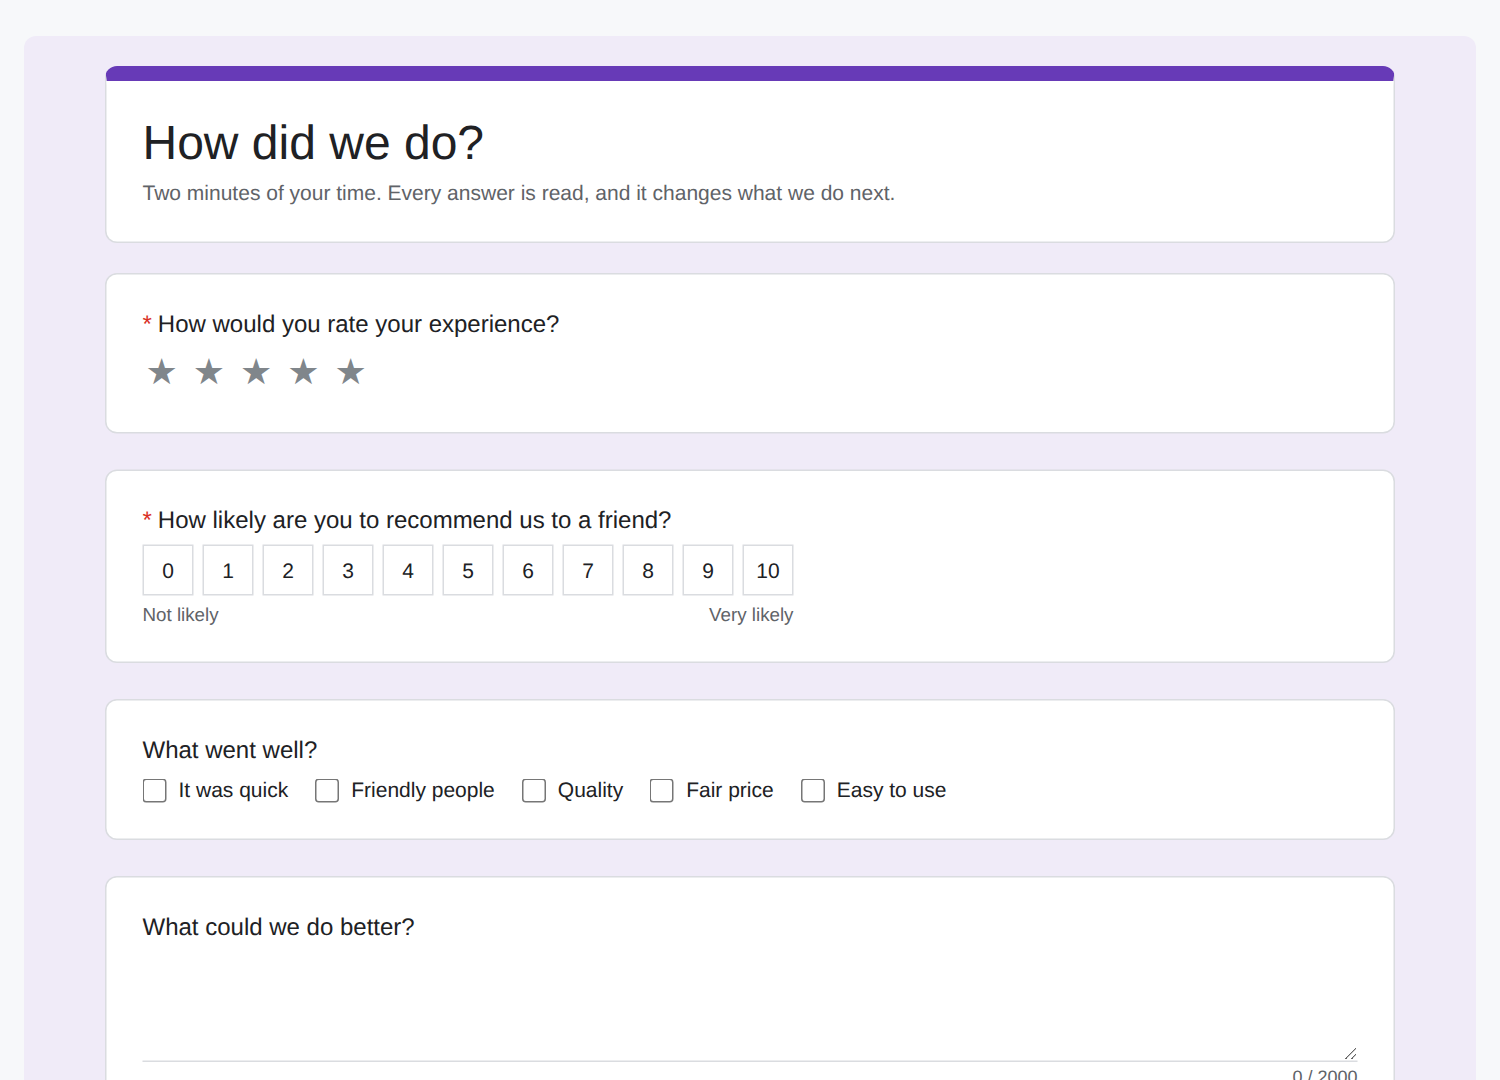This screenshot has height=1080, width=1500.
Task: Select 0 on the recommend scale
Action: click(x=168, y=570)
